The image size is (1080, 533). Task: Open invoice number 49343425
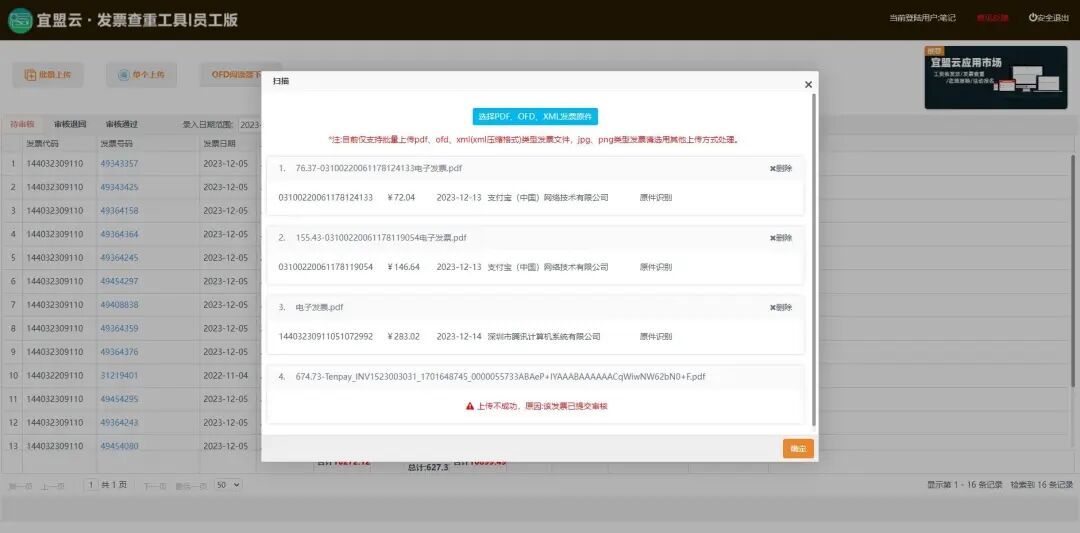(x=119, y=187)
